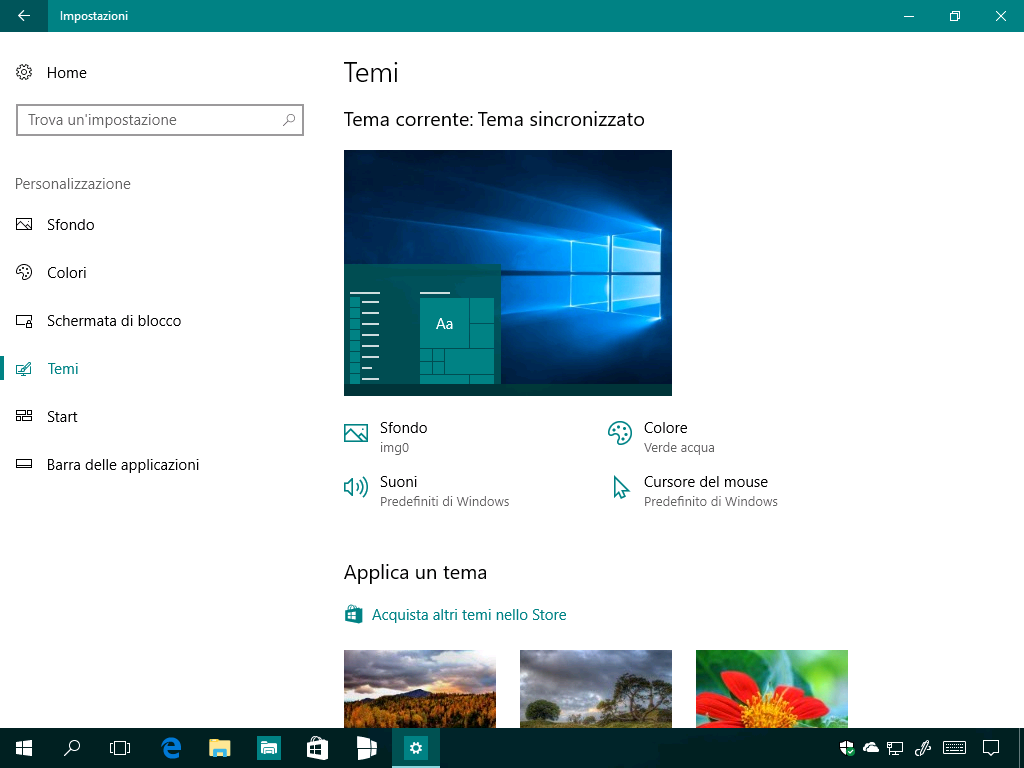The height and width of the screenshot is (768, 1024).
Task: Select Schermata di blocco settings
Action: 114,321
